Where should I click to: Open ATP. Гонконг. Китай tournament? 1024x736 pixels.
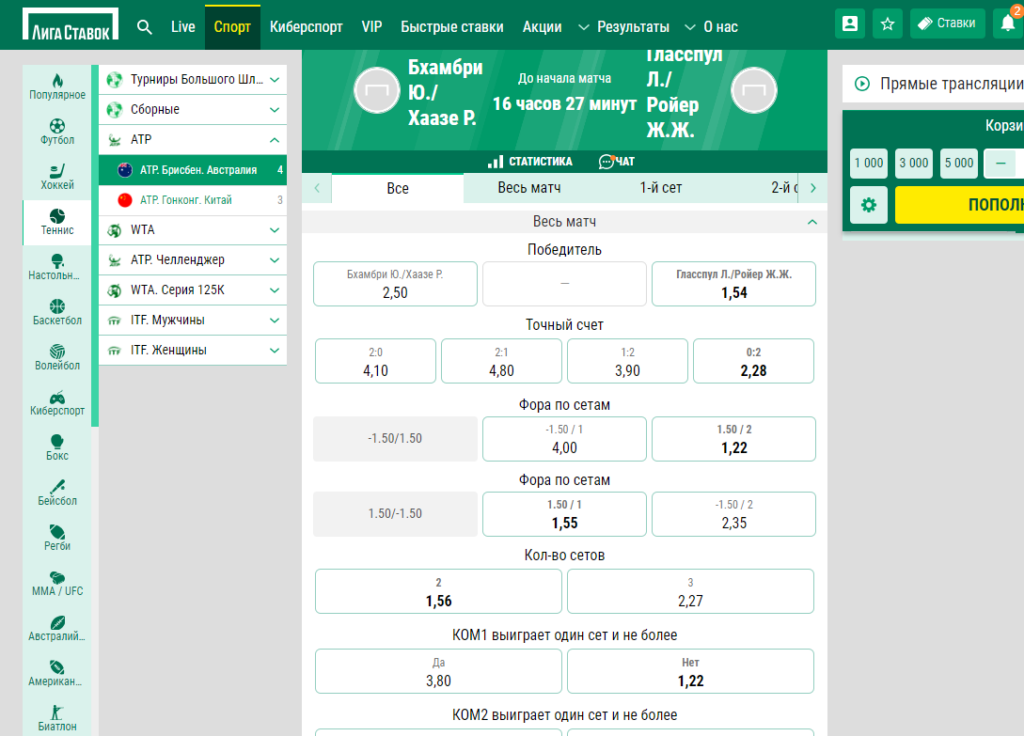tap(193, 200)
